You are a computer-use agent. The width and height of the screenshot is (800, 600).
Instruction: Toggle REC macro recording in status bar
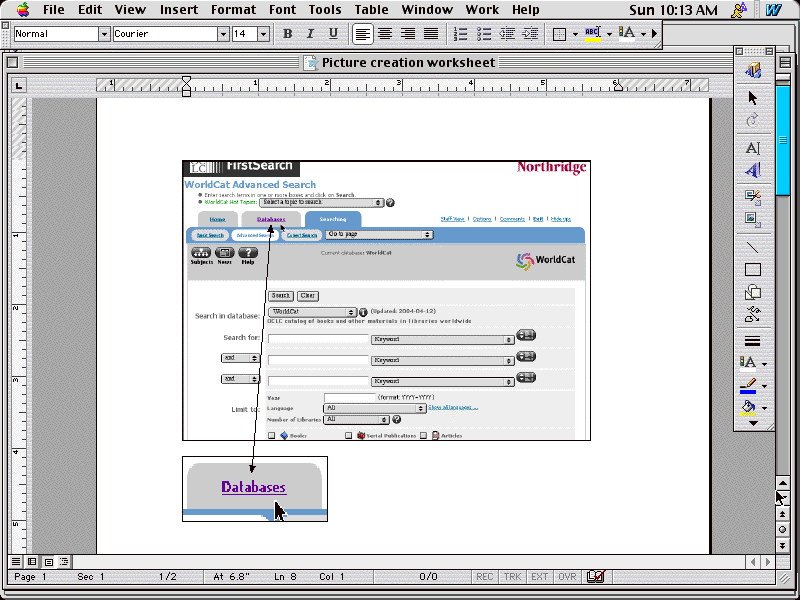[x=484, y=577]
